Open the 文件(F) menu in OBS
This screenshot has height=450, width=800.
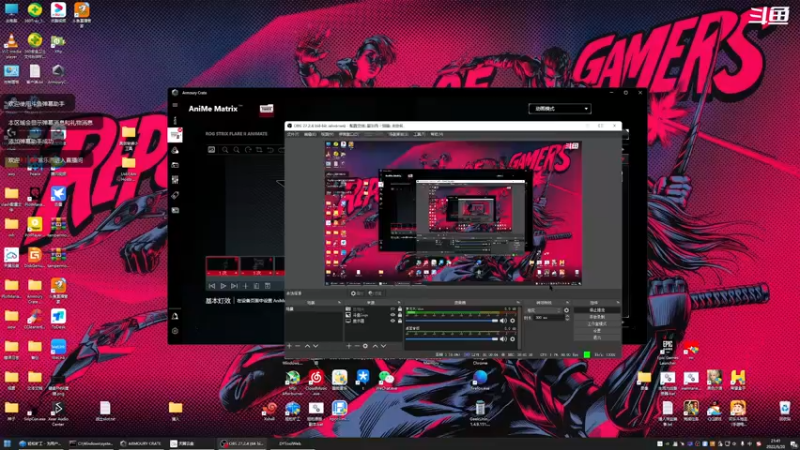pos(293,134)
